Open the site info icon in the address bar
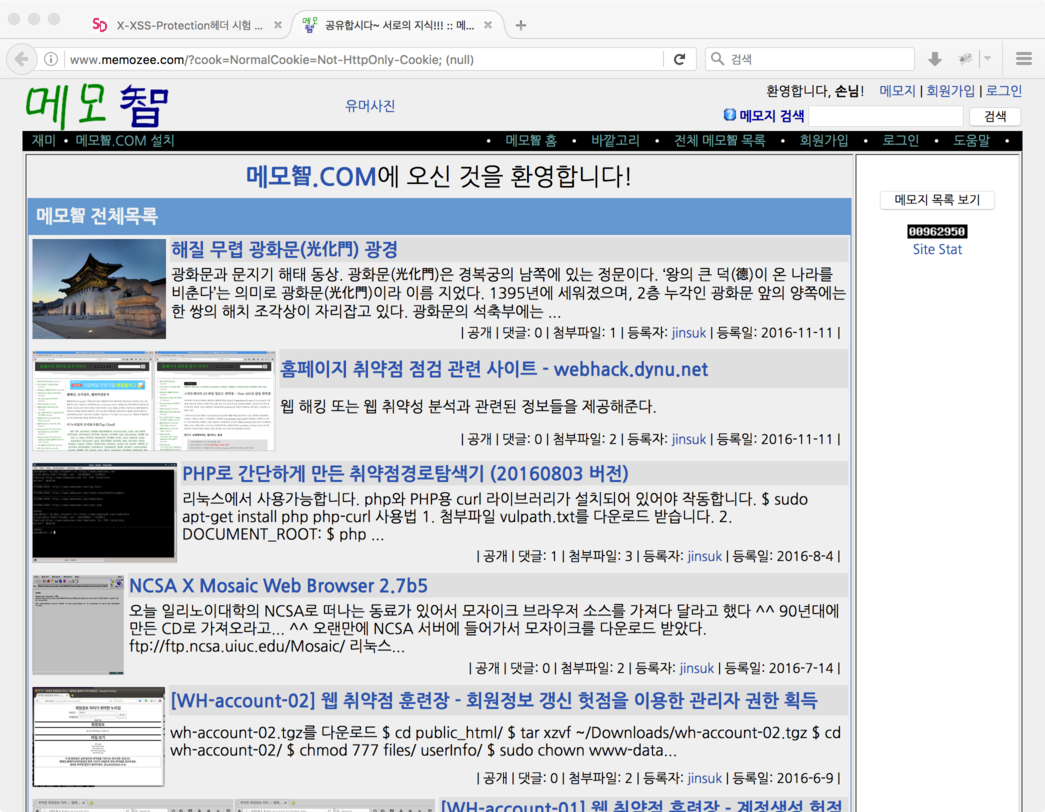The image size is (1045, 812). pos(51,59)
